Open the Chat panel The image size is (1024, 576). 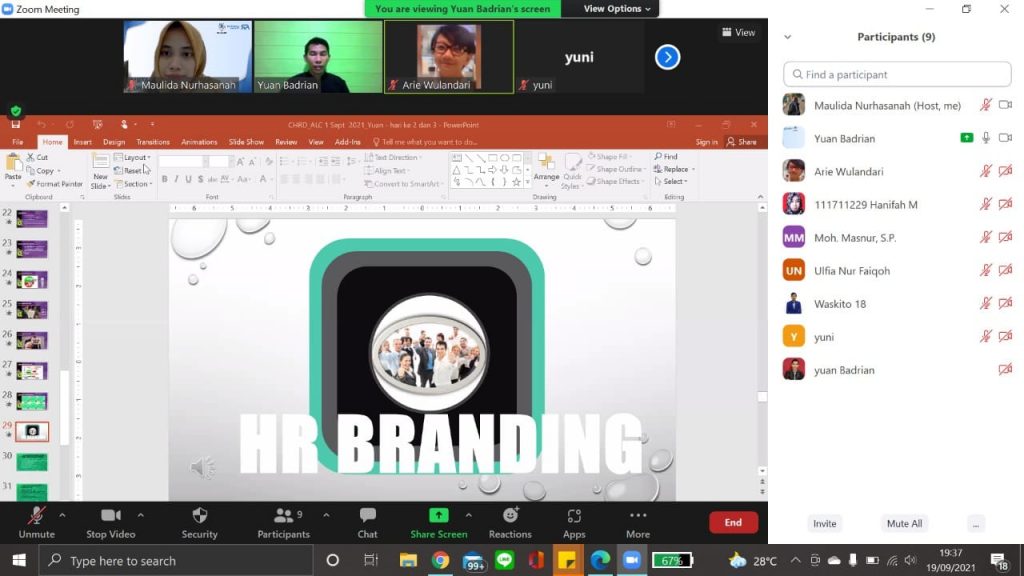[x=367, y=522]
